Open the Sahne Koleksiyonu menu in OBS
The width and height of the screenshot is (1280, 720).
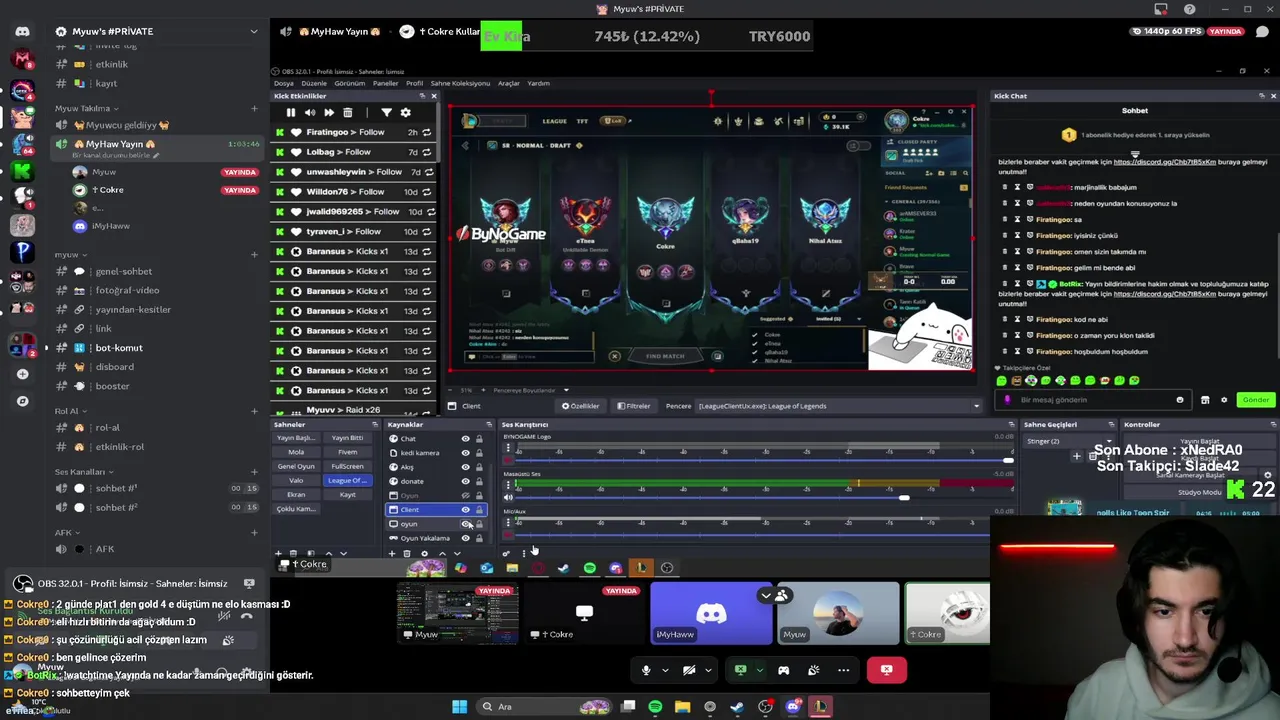click(x=460, y=83)
